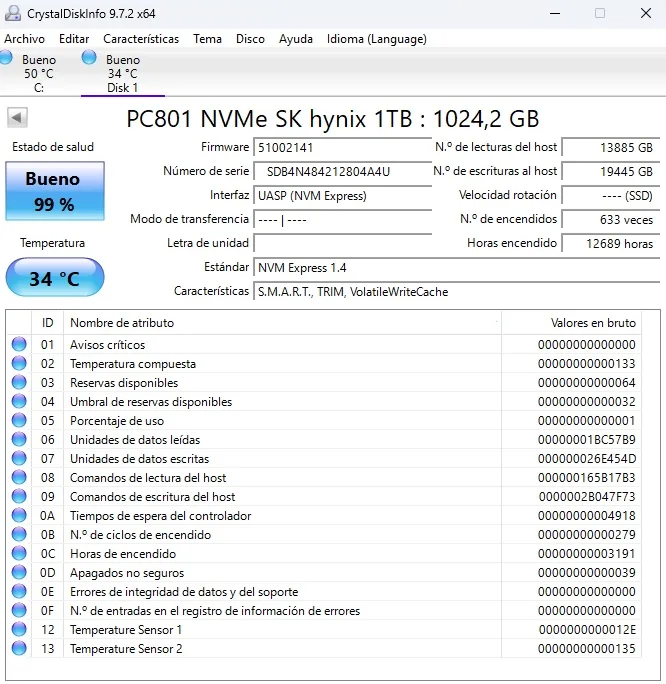666x684 pixels.
Task: Click the Estándar field NVM Express 1.4
Action: click(457, 267)
